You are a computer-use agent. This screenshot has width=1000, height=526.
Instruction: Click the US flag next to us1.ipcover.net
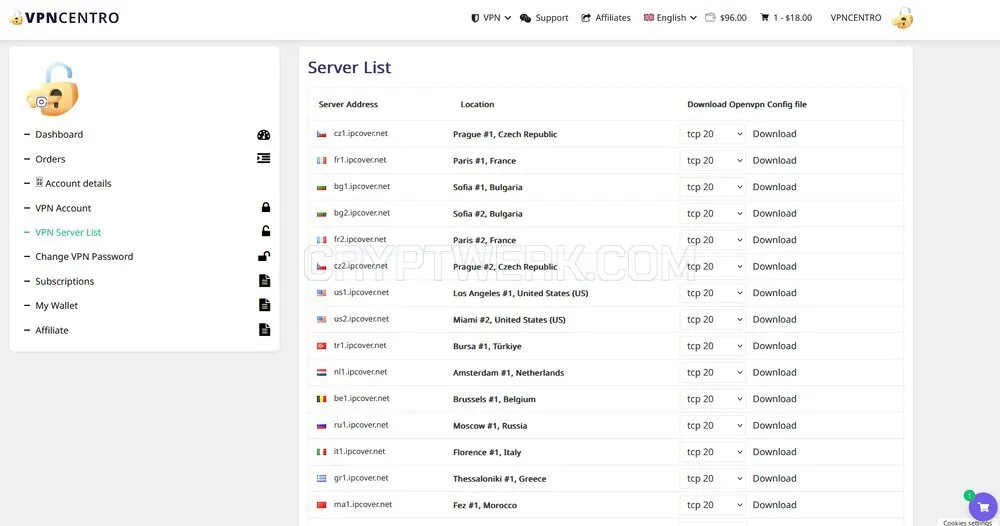[x=321, y=293]
